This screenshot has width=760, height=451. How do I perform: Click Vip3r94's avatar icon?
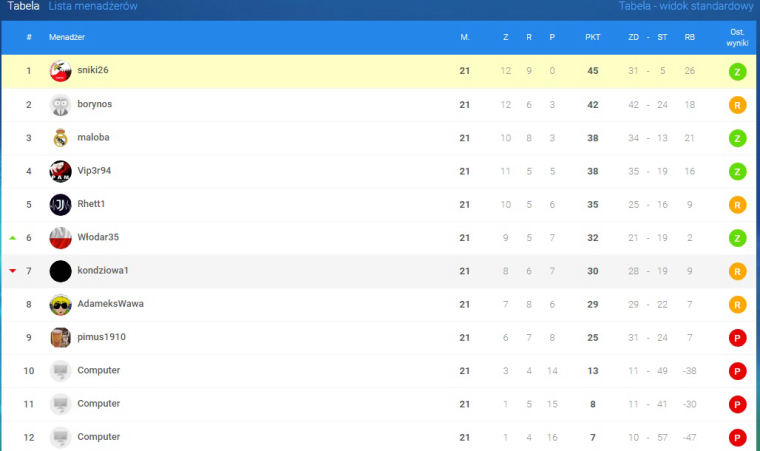[61, 171]
